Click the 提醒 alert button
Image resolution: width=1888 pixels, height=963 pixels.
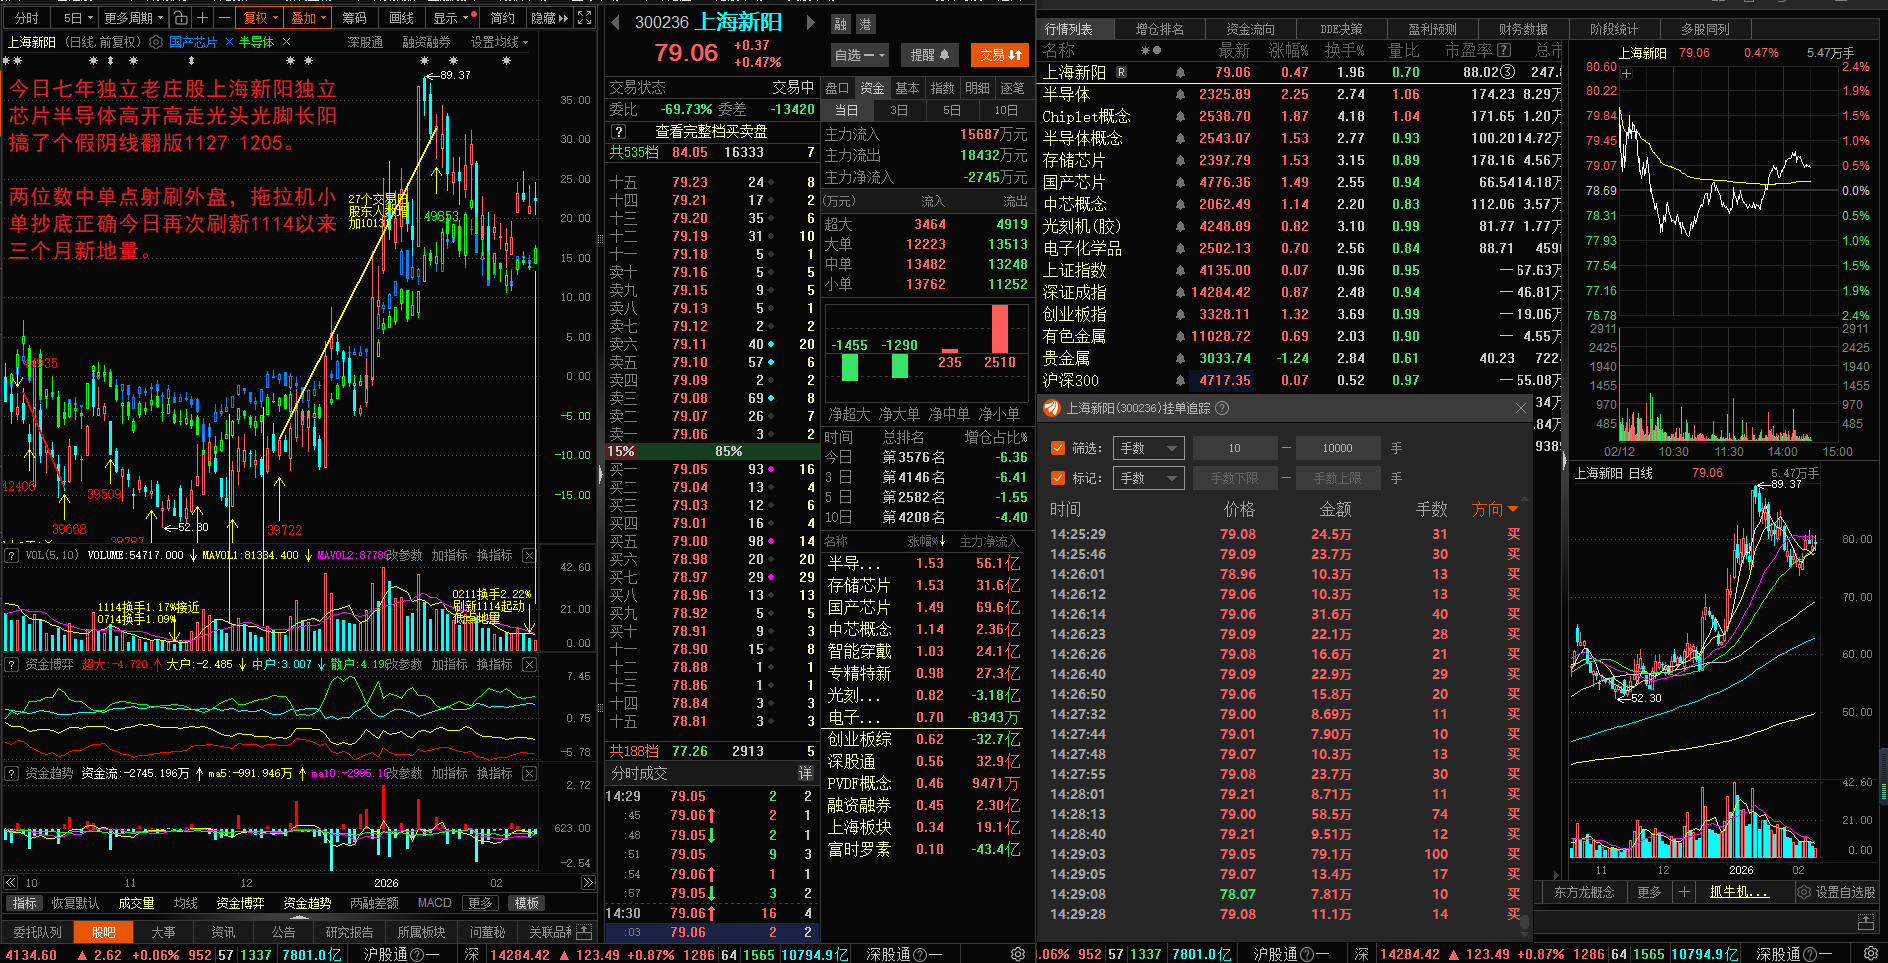pos(929,55)
